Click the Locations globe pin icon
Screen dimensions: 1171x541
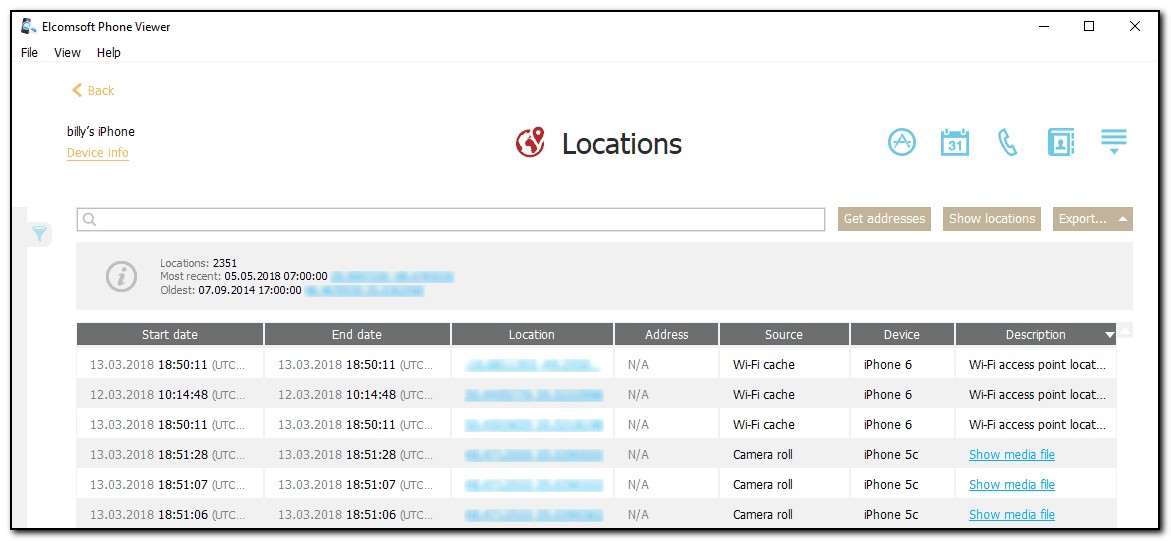coord(530,143)
